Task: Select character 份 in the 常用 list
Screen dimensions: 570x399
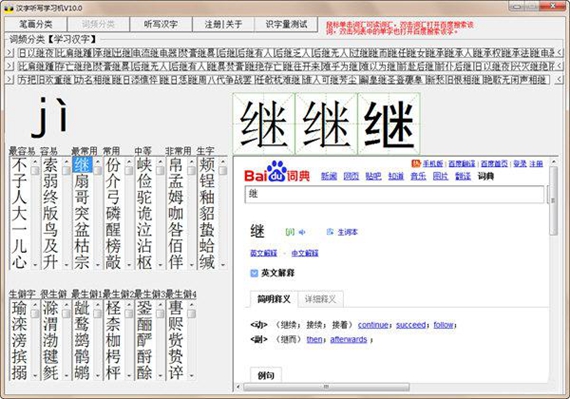Action: click(113, 165)
